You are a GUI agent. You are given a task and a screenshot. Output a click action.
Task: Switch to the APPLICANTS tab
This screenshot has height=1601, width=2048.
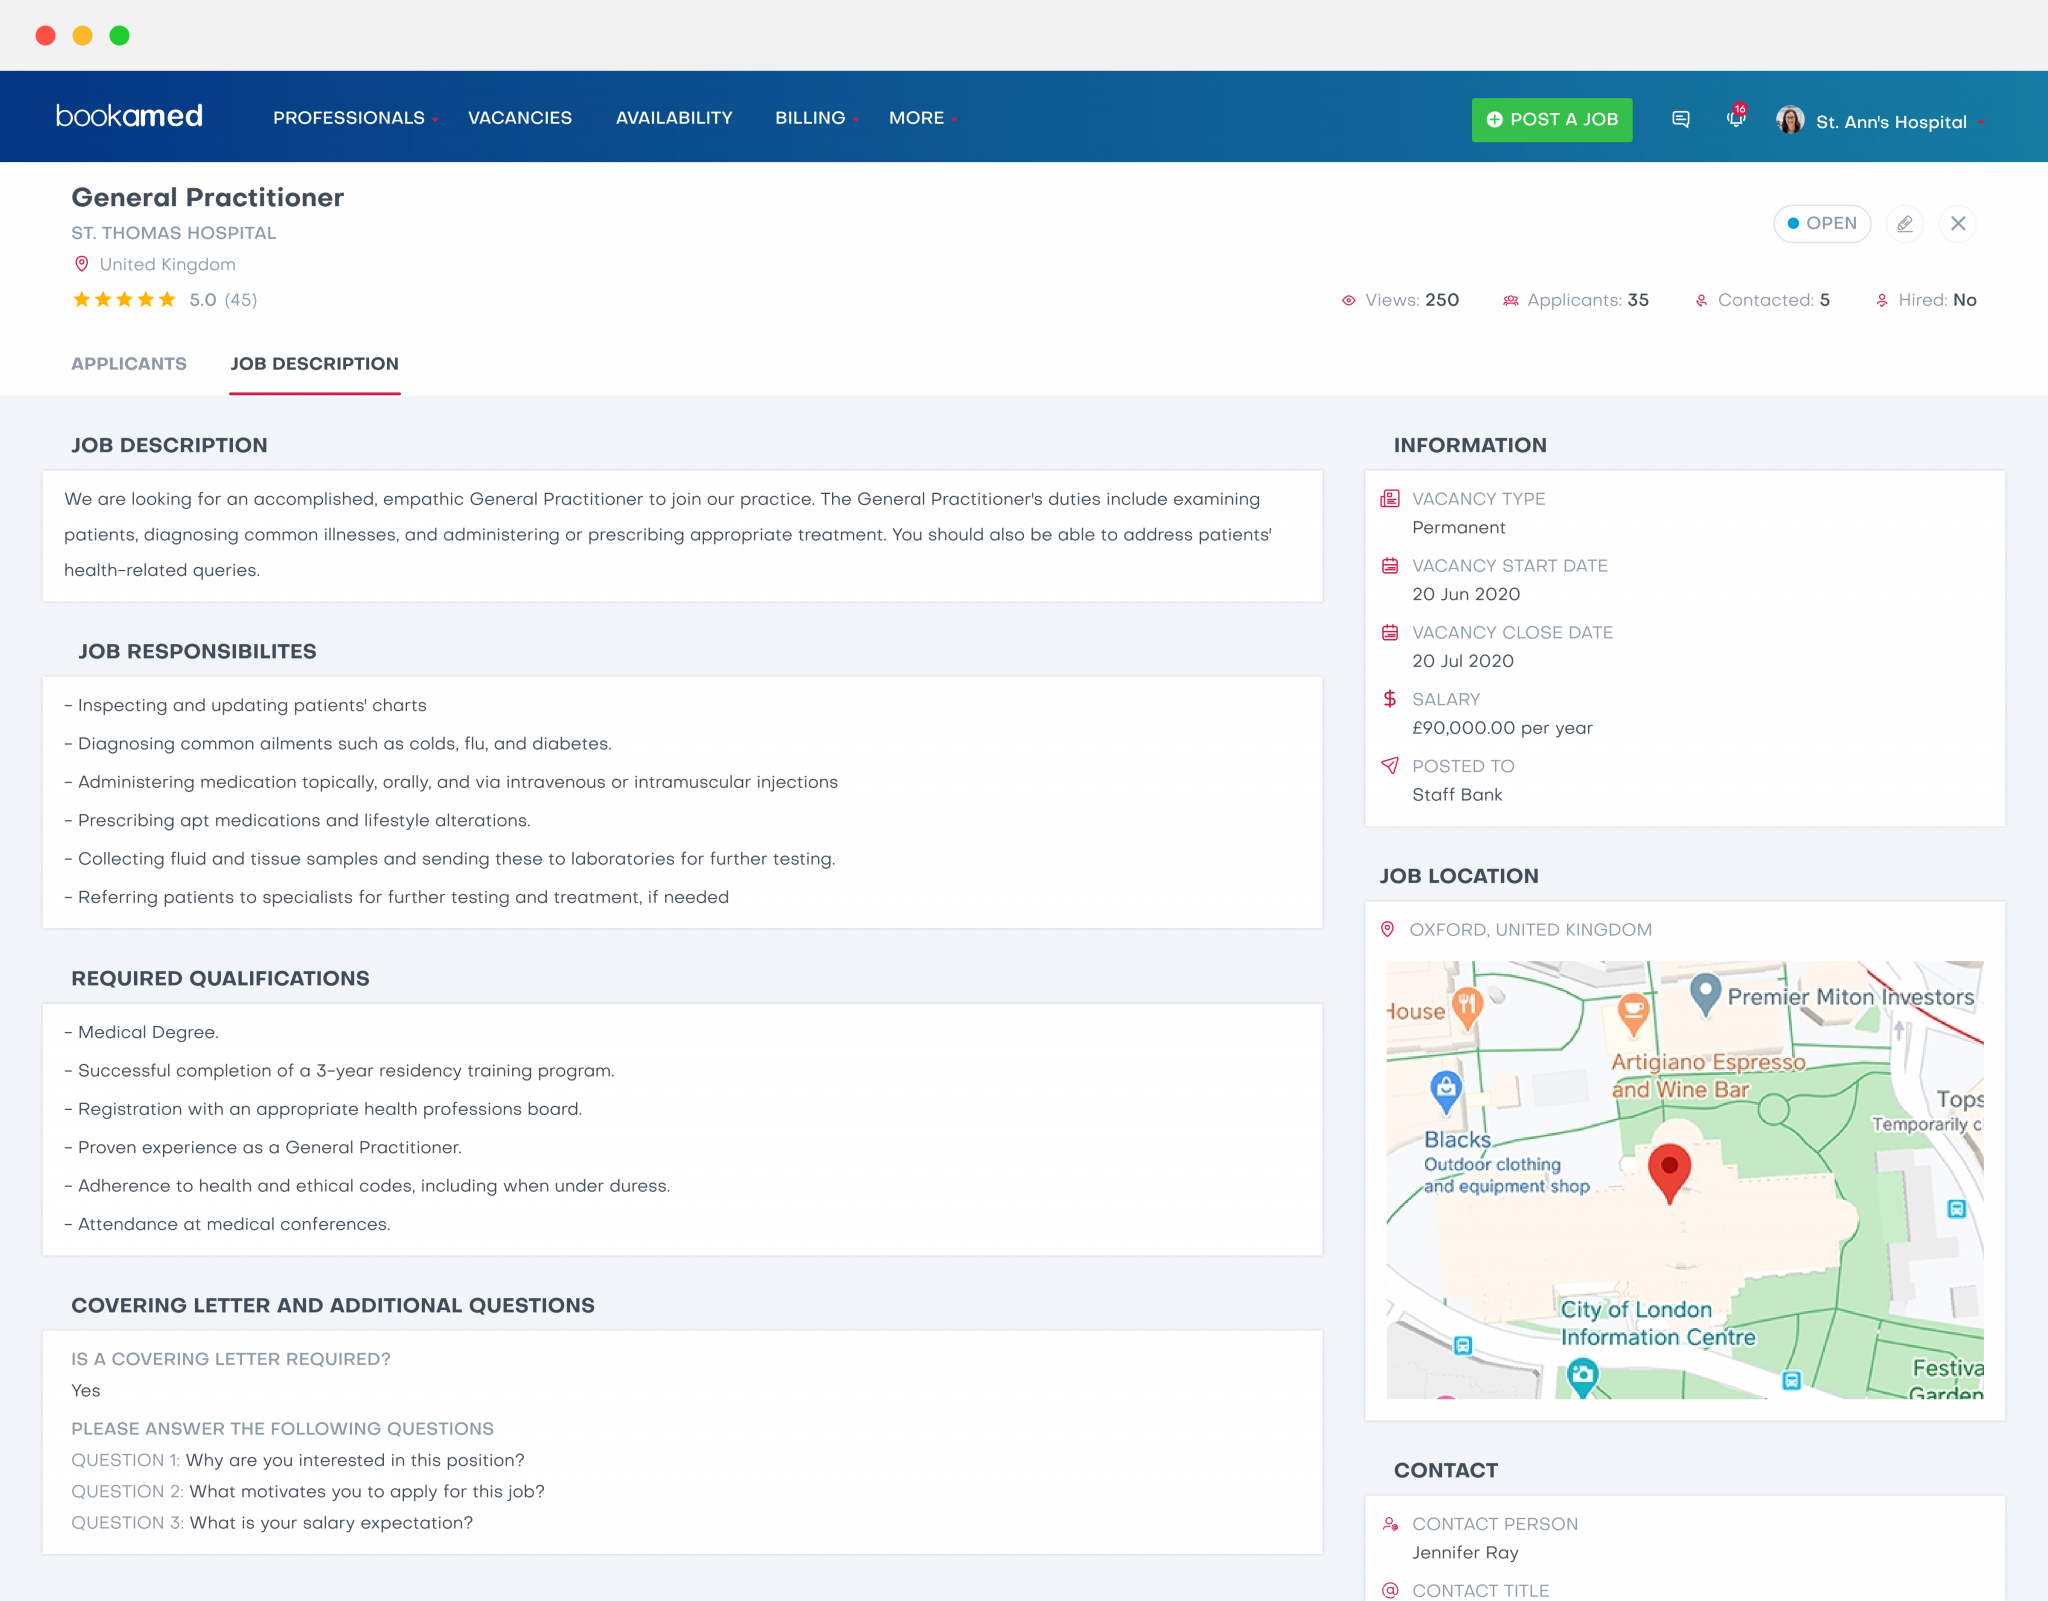tap(128, 362)
